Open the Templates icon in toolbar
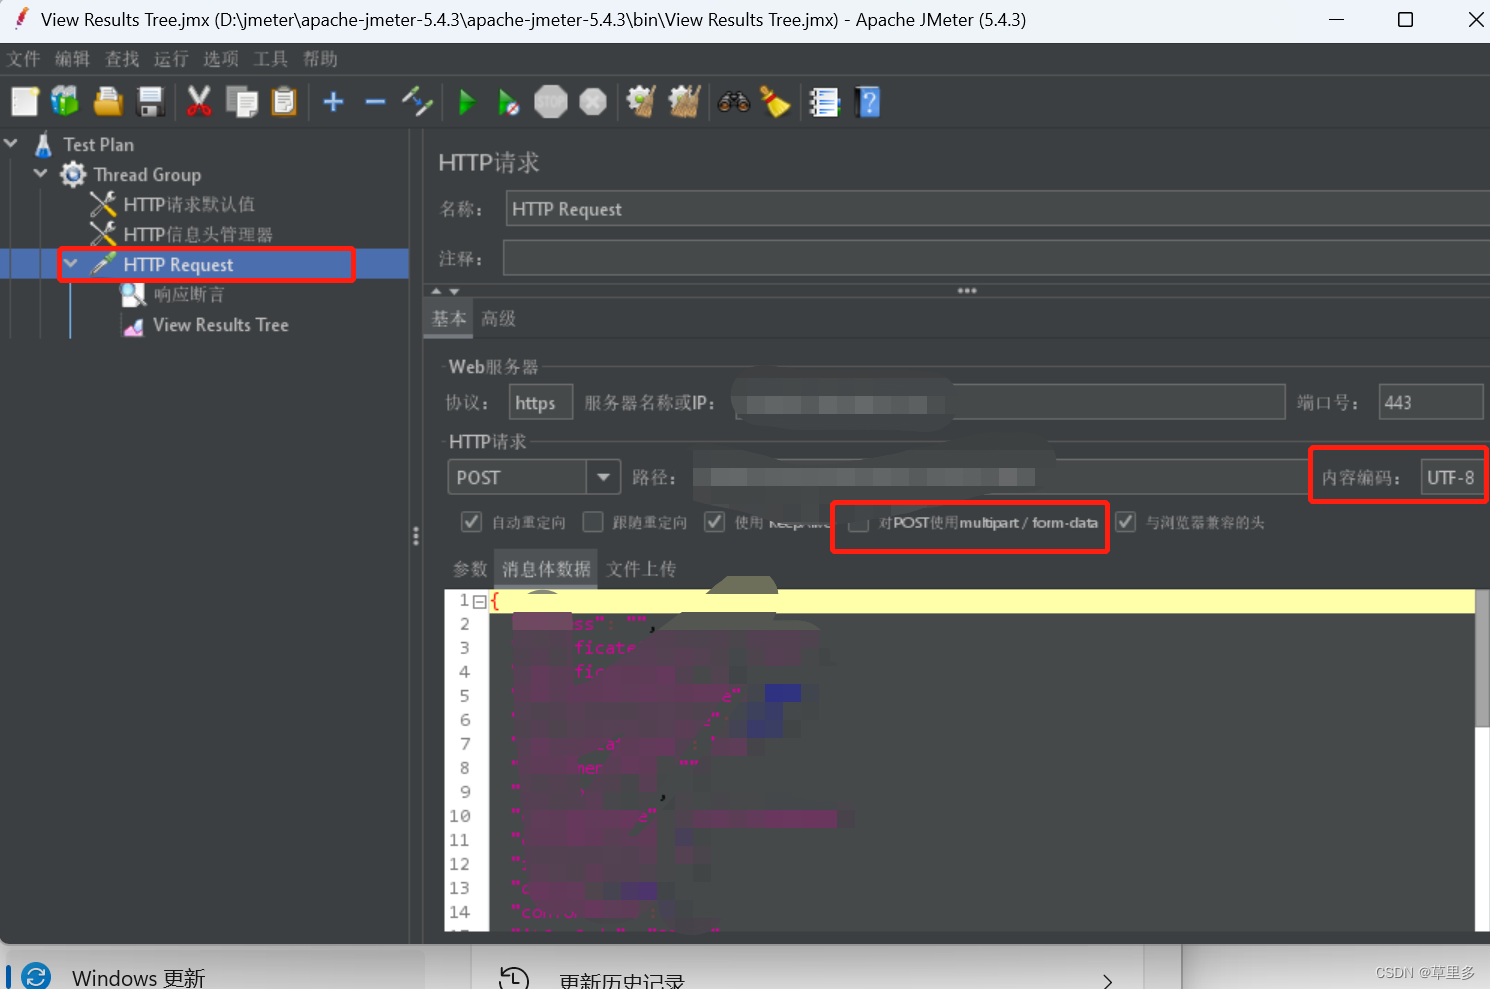Screen dimensions: 1490x989 point(65,101)
